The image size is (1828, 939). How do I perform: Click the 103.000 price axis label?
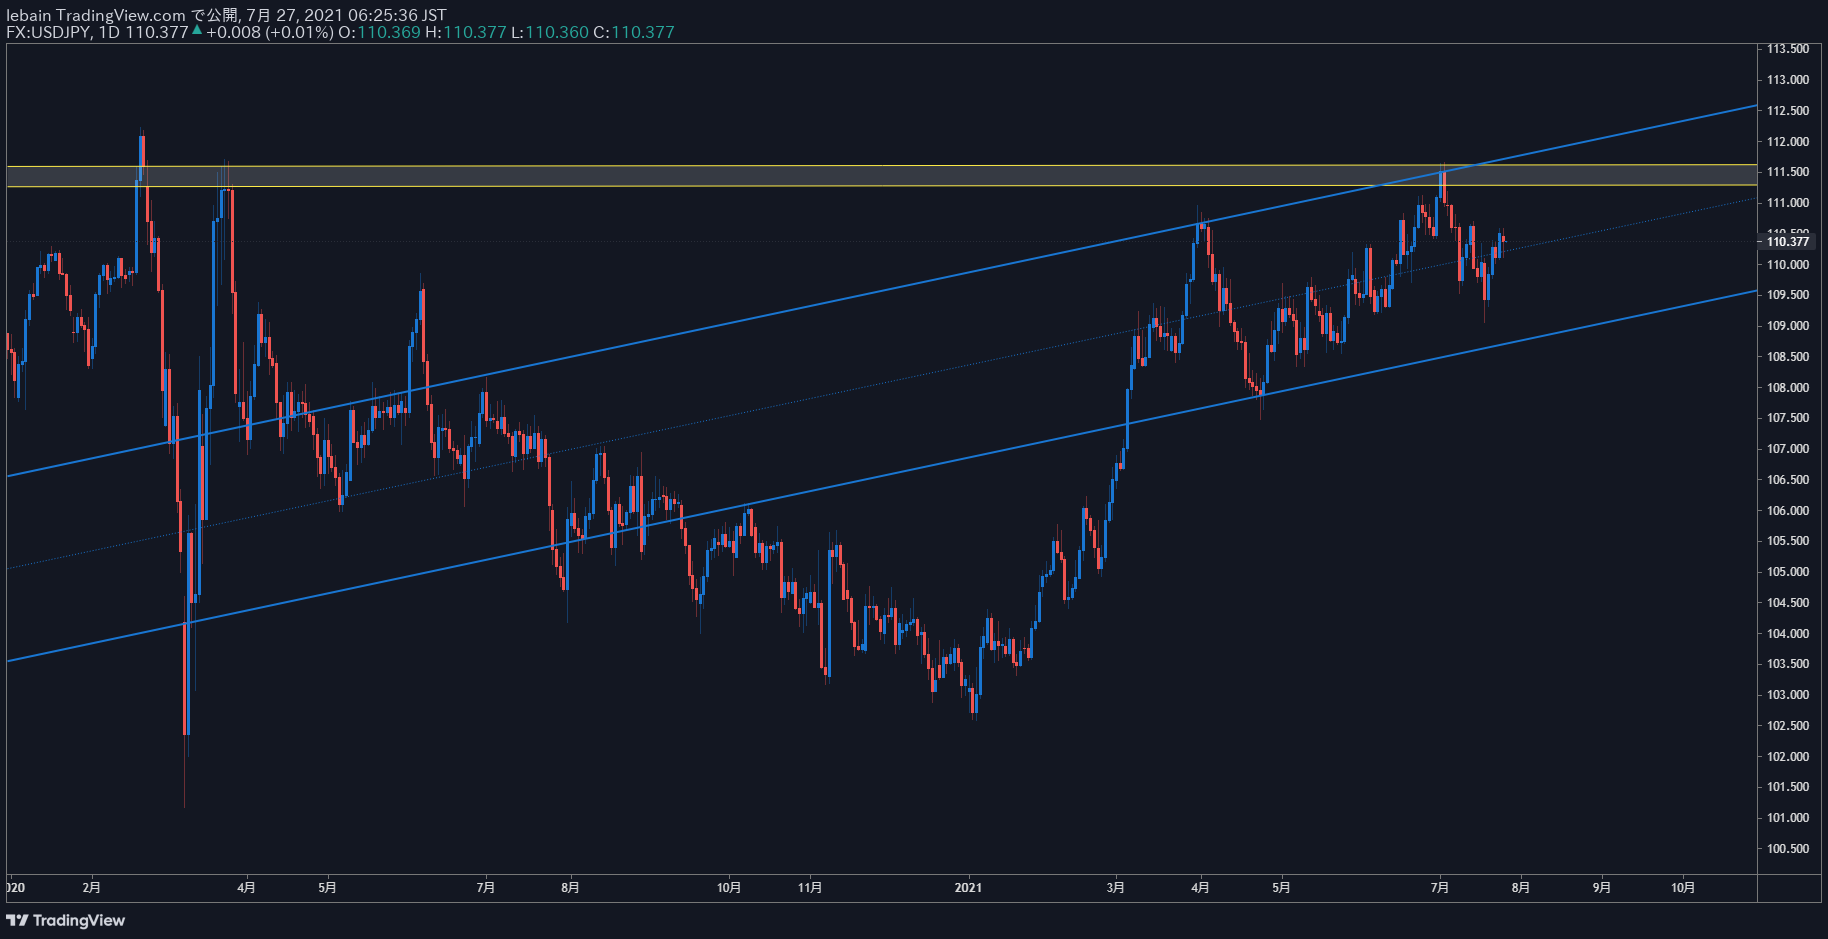coord(1788,695)
